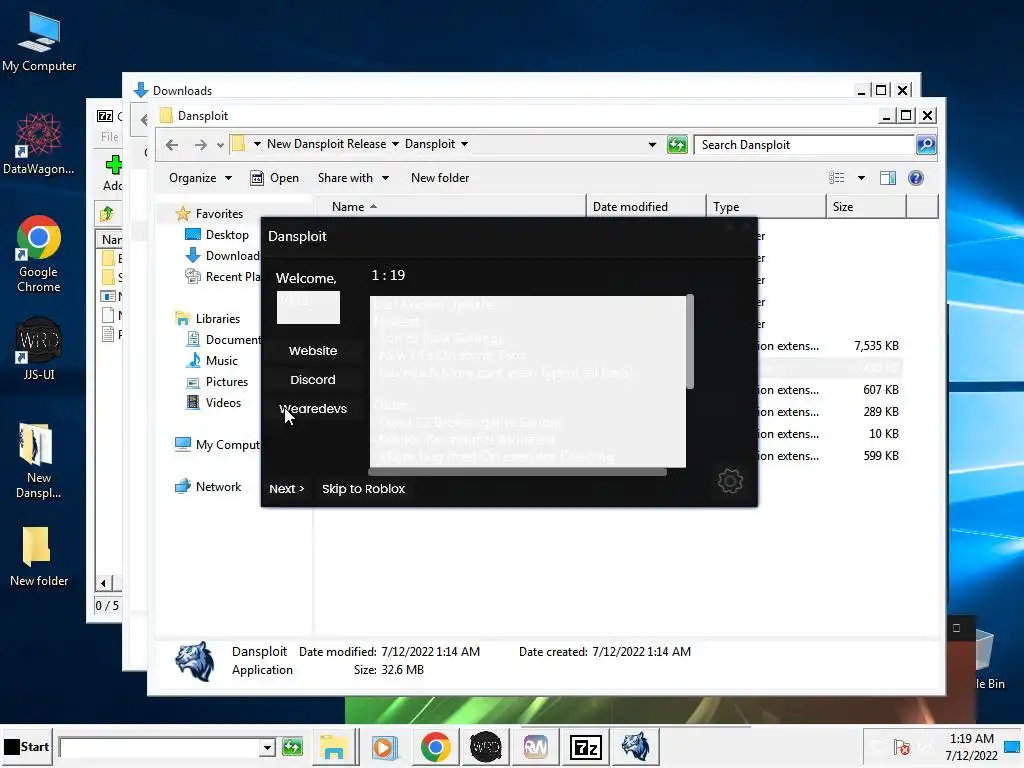
Task: Open the taskbar address box dropdown
Action: click(266, 747)
